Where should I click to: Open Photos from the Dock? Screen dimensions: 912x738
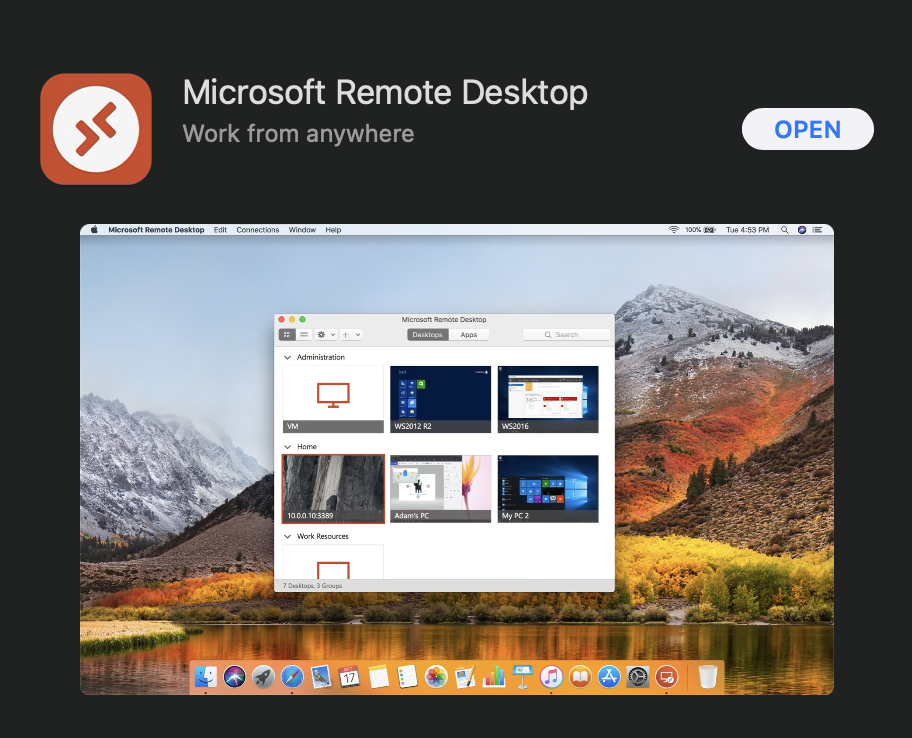click(x=436, y=676)
